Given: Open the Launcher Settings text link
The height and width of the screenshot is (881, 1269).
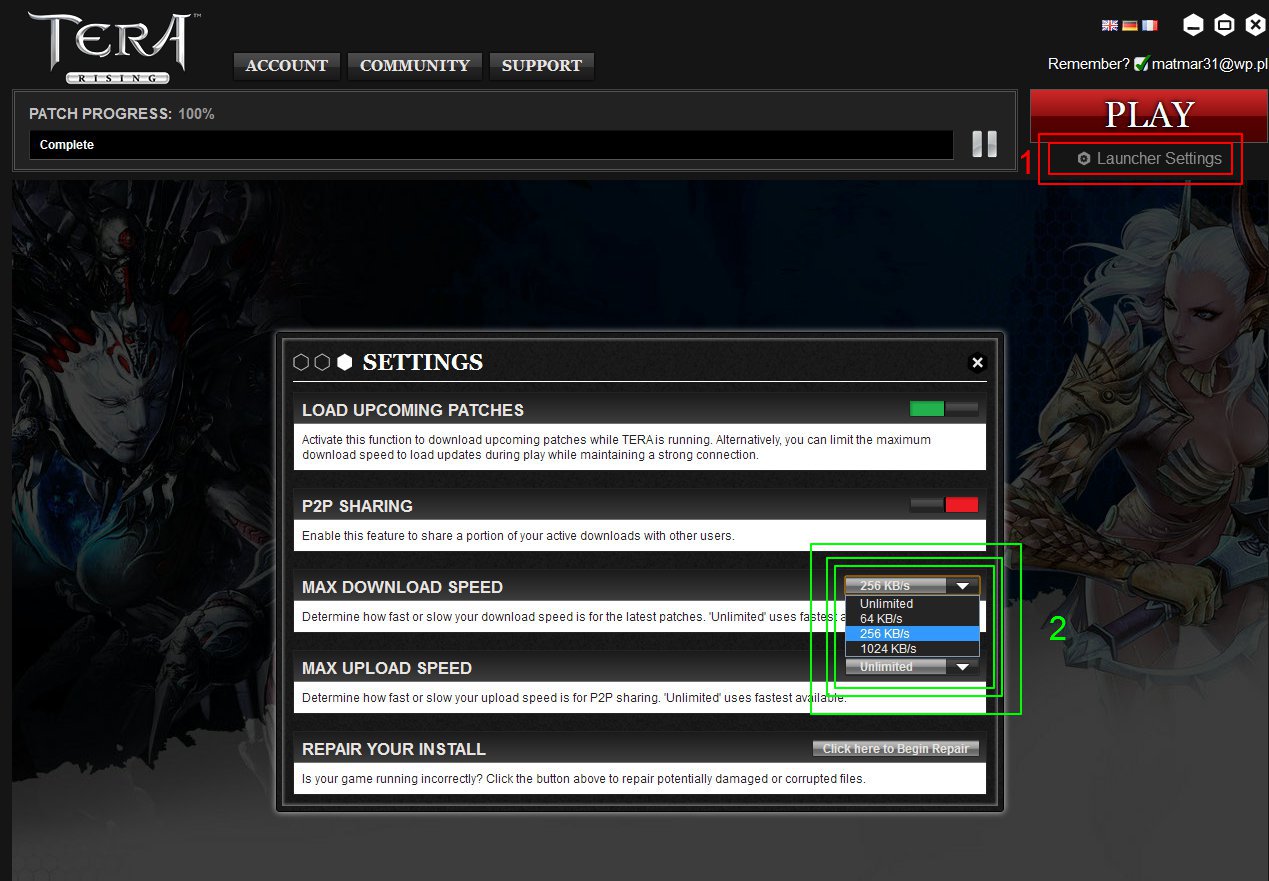Looking at the screenshot, I should point(1159,158).
